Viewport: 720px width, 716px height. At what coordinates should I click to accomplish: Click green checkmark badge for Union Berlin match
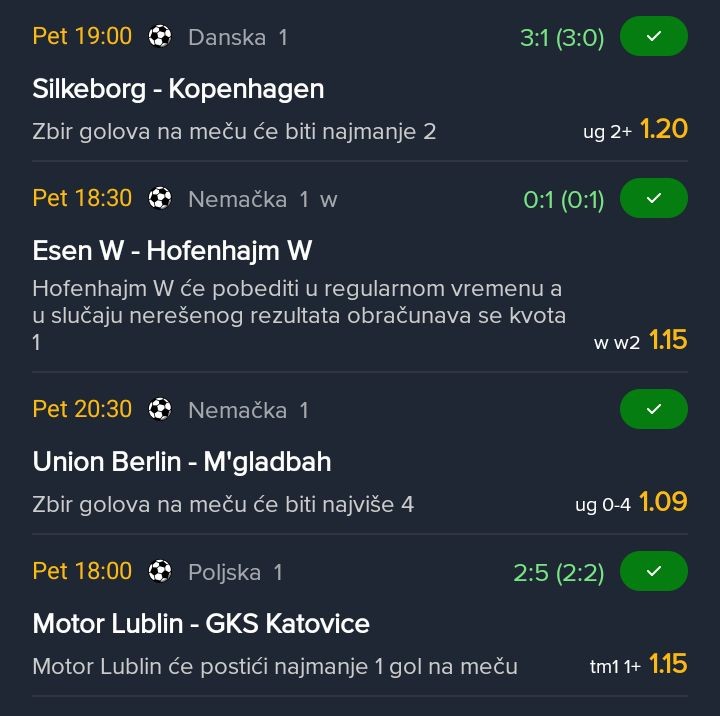tap(654, 409)
